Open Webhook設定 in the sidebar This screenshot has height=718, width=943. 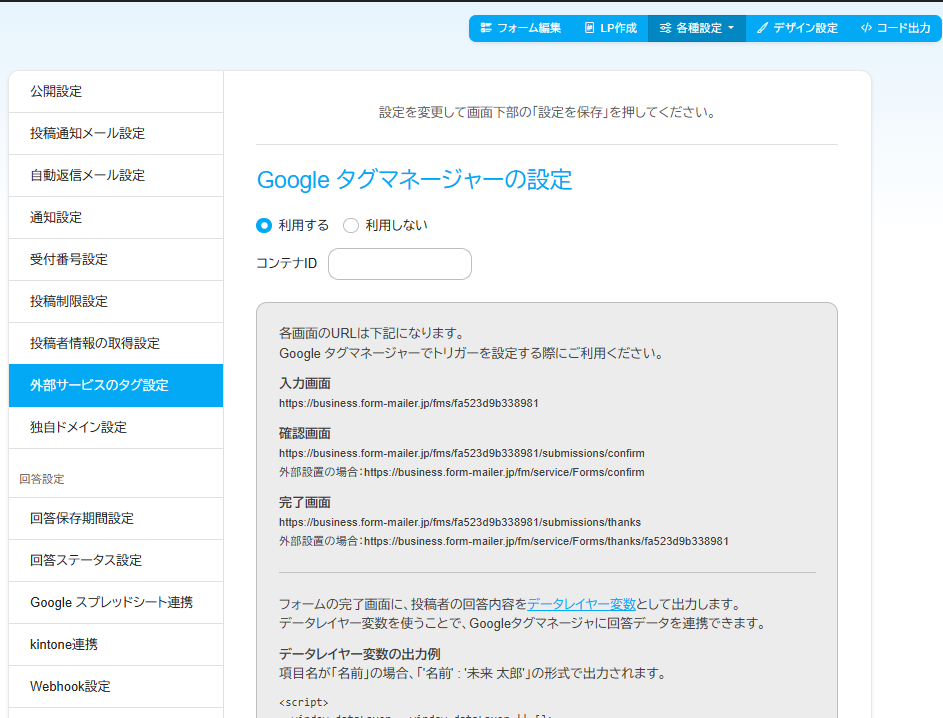click(116, 687)
